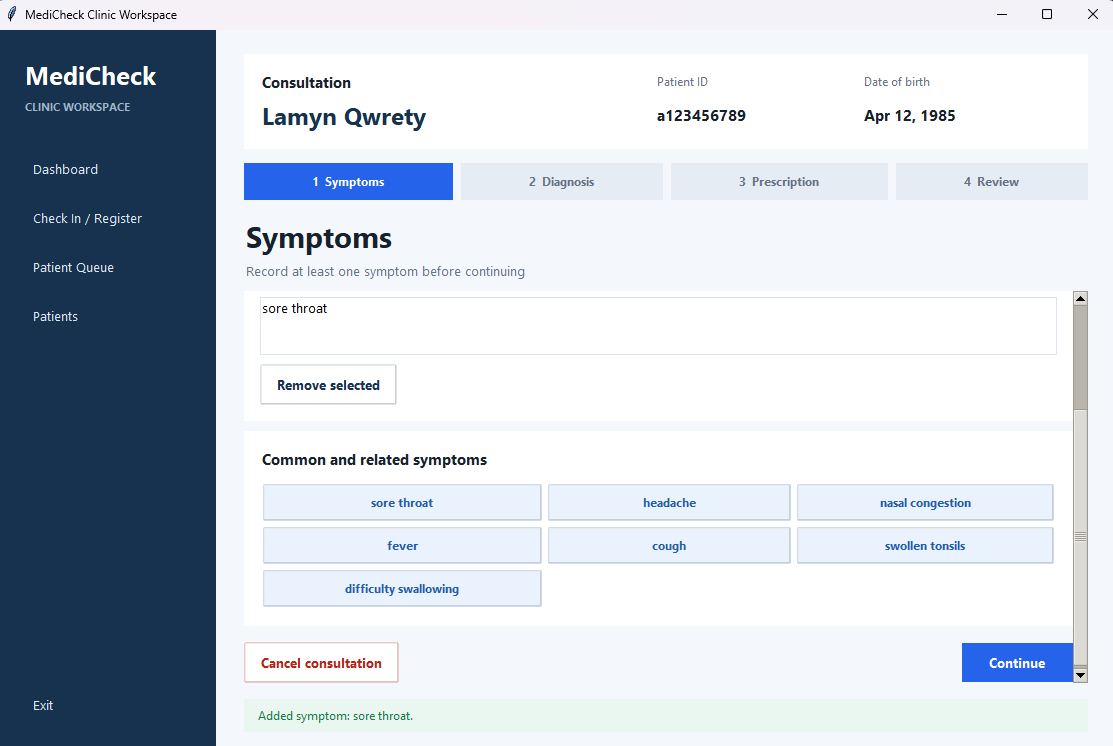Click the Remove selected button
This screenshot has width=1113, height=746.
(x=328, y=385)
